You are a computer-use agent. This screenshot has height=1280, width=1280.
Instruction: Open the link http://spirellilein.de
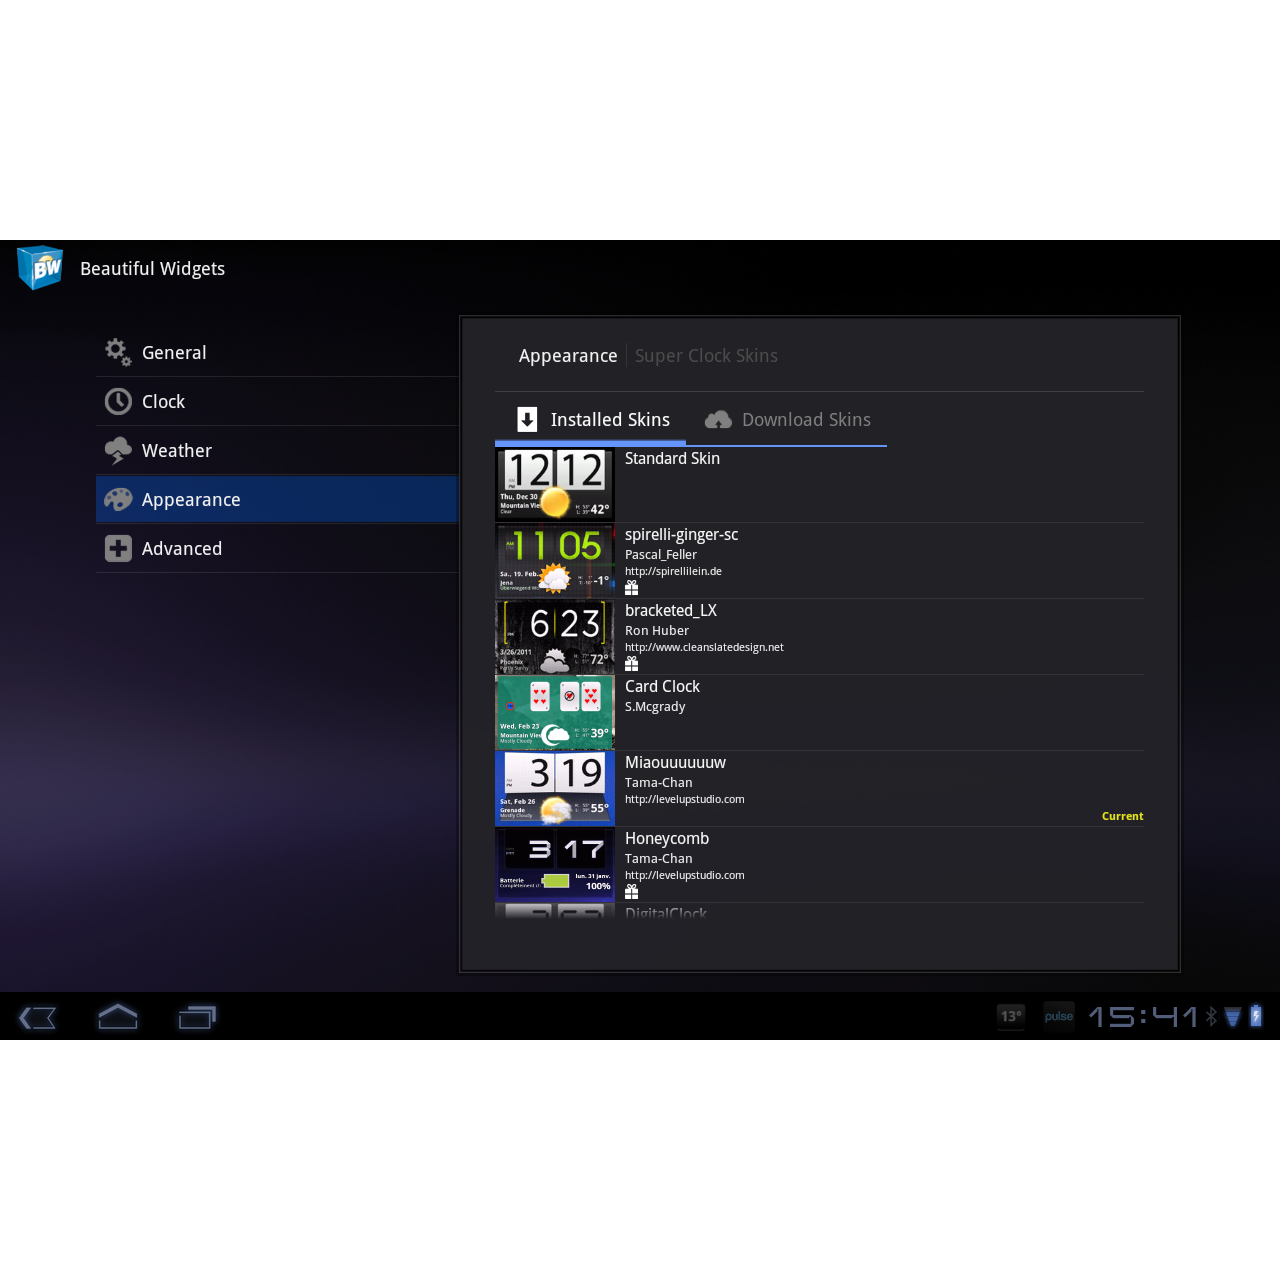pyautogui.click(x=673, y=571)
